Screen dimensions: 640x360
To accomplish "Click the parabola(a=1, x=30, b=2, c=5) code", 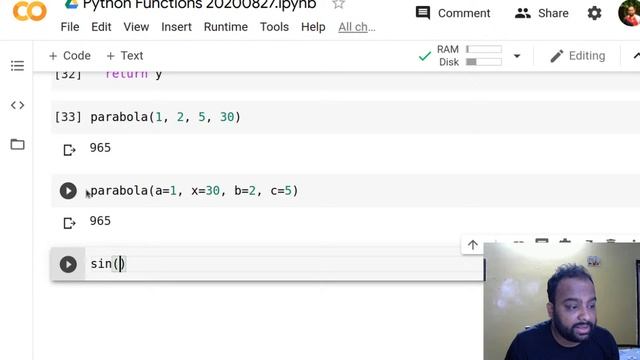I will click(194, 191).
